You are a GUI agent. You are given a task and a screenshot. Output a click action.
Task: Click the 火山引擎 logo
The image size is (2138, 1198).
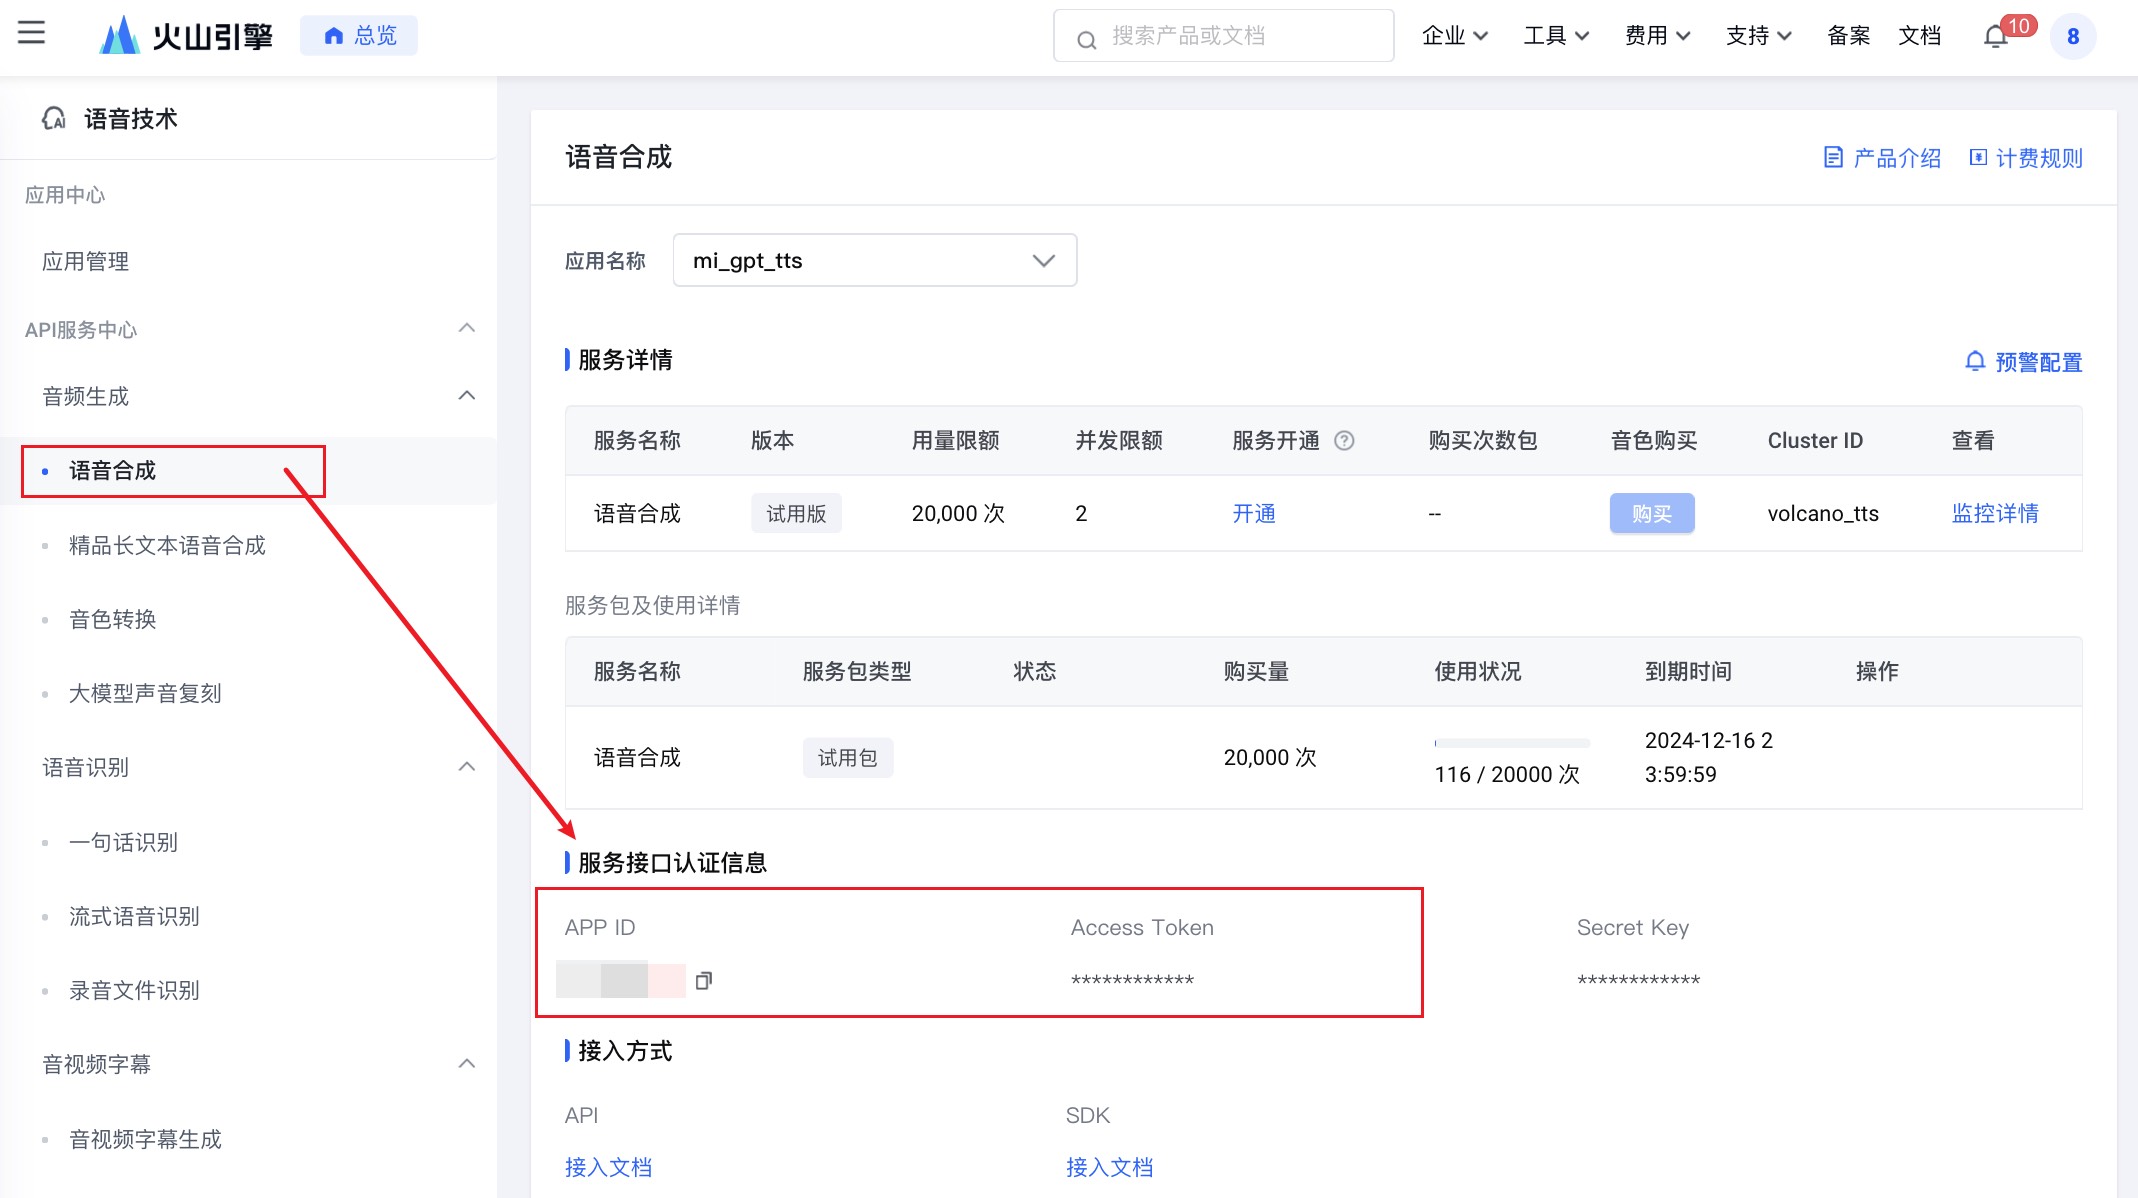(x=186, y=36)
